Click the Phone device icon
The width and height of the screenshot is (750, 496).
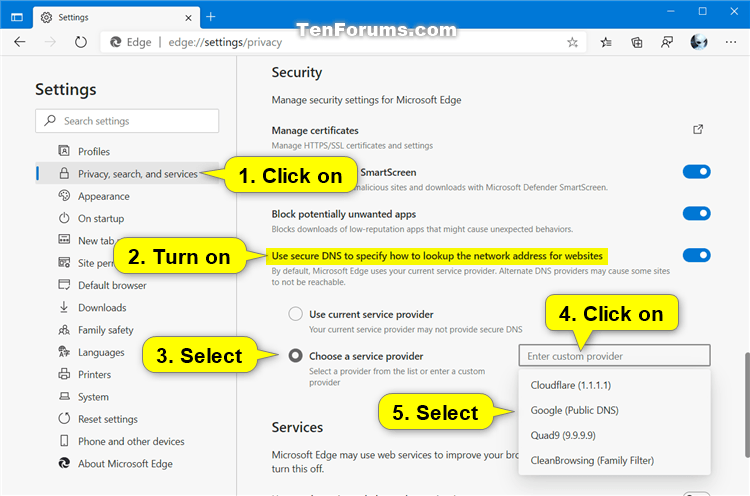click(64, 441)
